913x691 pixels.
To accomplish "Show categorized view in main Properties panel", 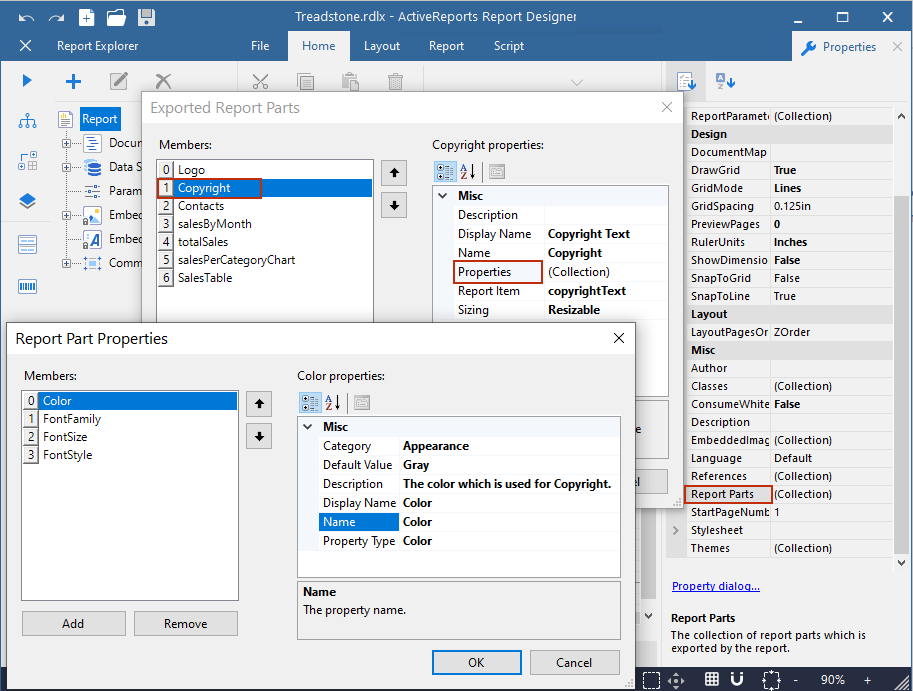I will click(x=687, y=81).
